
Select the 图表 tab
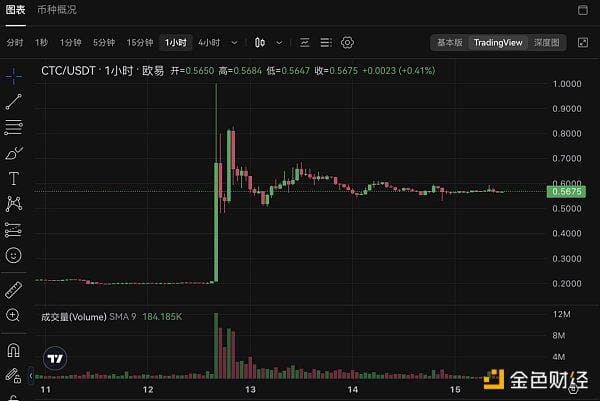point(16,10)
